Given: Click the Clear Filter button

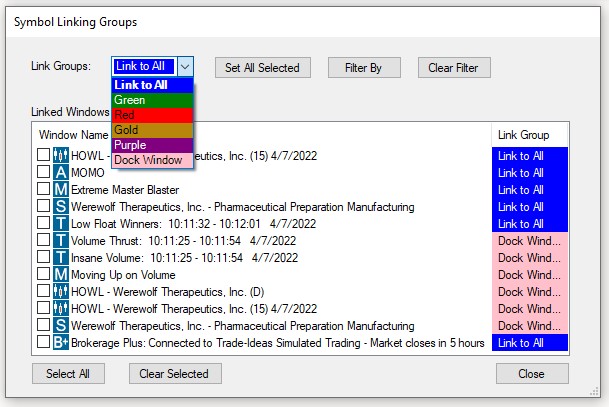Looking at the screenshot, I should (454, 68).
